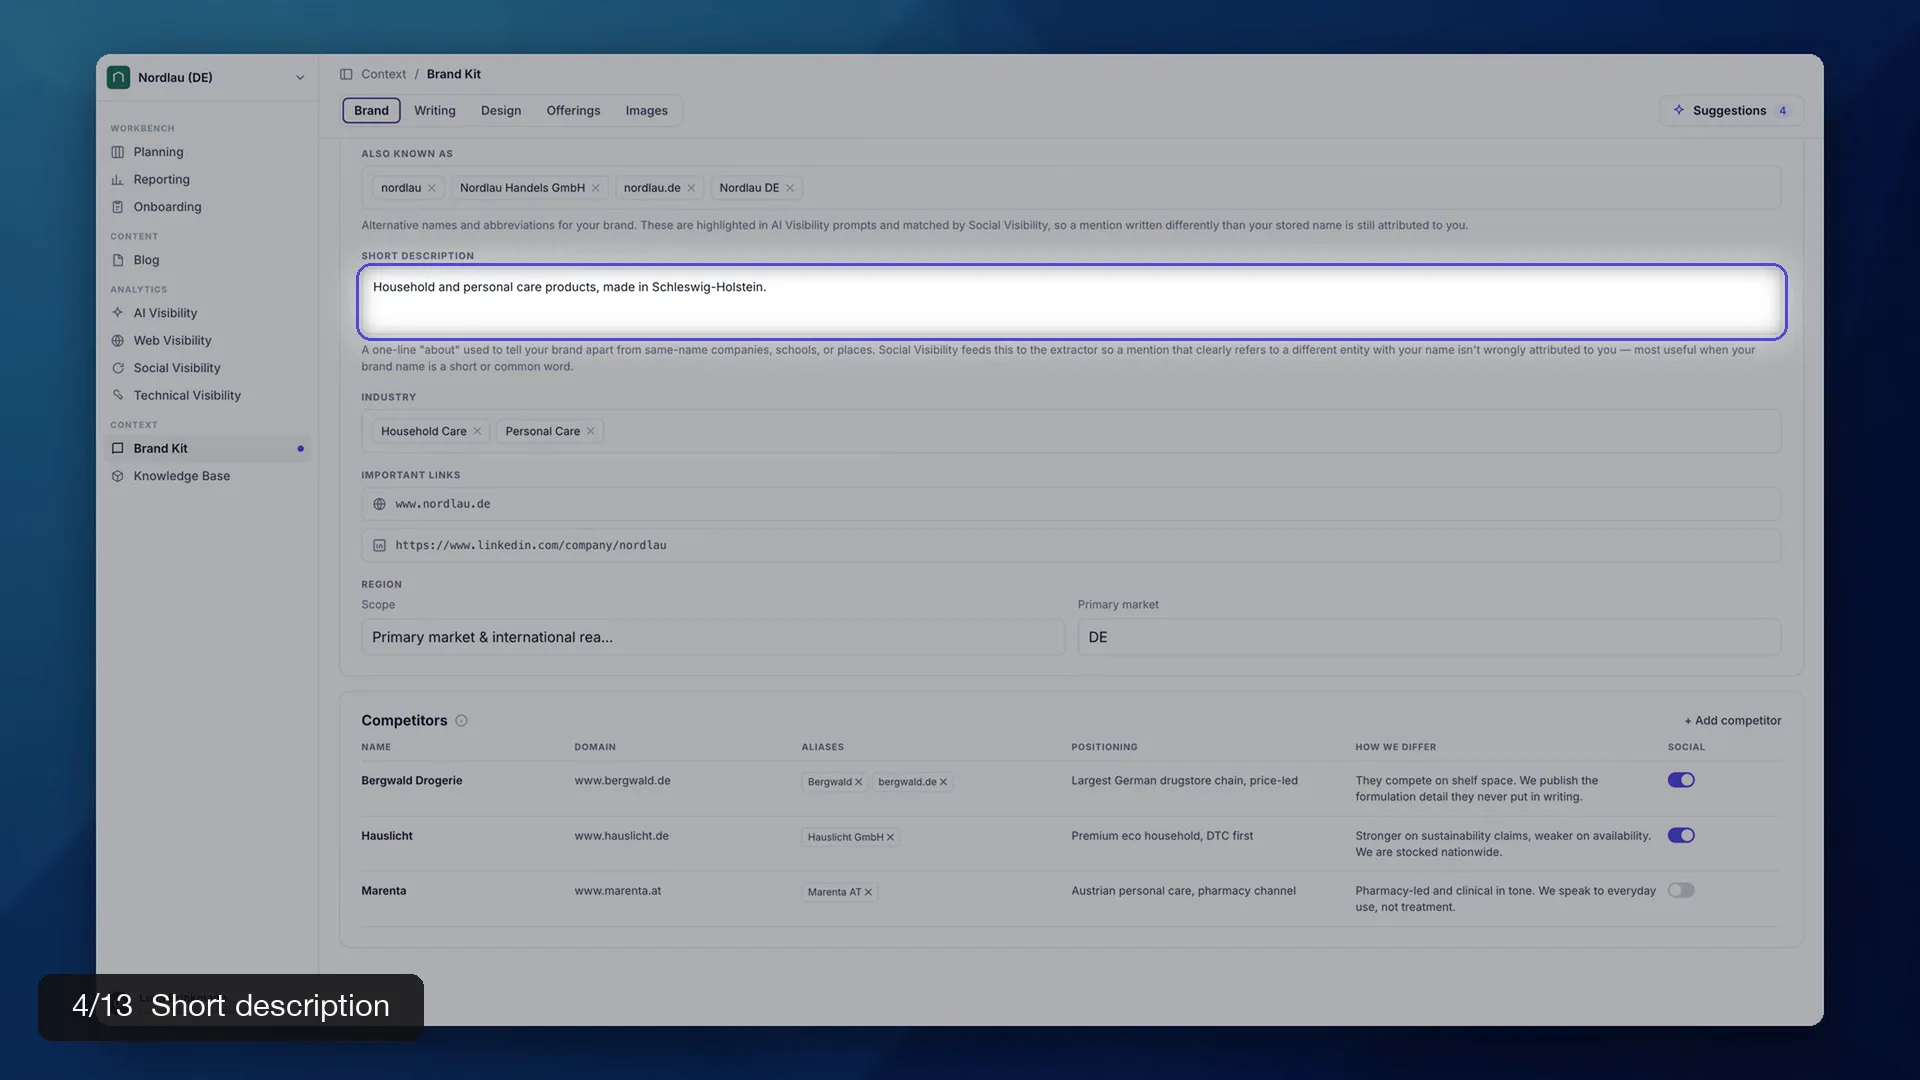This screenshot has width=1920, height=1080.
Task: Remove the Personal Care industry tag
Action: pos(591,431)
